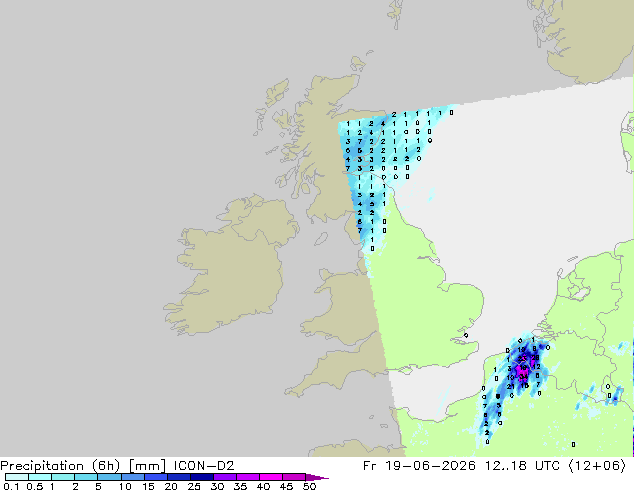Image resolution: width=634 pixels, height=490 pixels.
Task: Click the legend label '45'
Action: point(286,486)
